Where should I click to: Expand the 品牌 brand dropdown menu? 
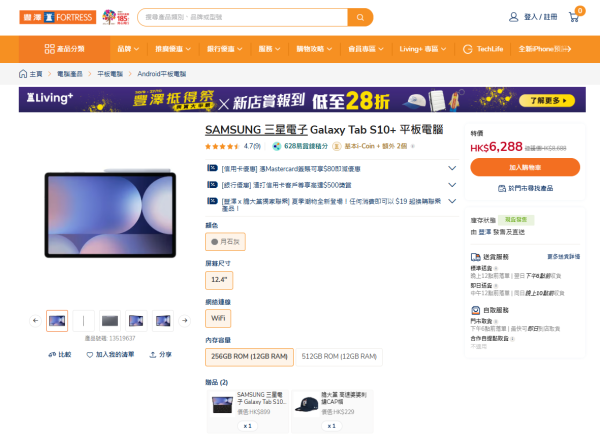pyautogui.click(x=128, y=49)
